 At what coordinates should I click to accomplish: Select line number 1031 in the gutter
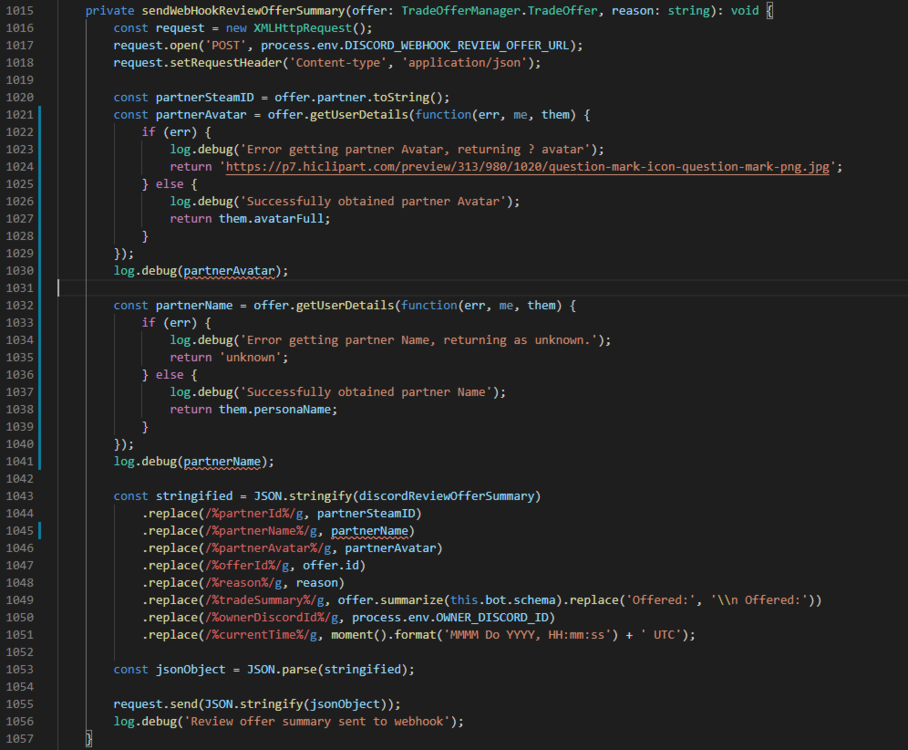pos(19,288)
